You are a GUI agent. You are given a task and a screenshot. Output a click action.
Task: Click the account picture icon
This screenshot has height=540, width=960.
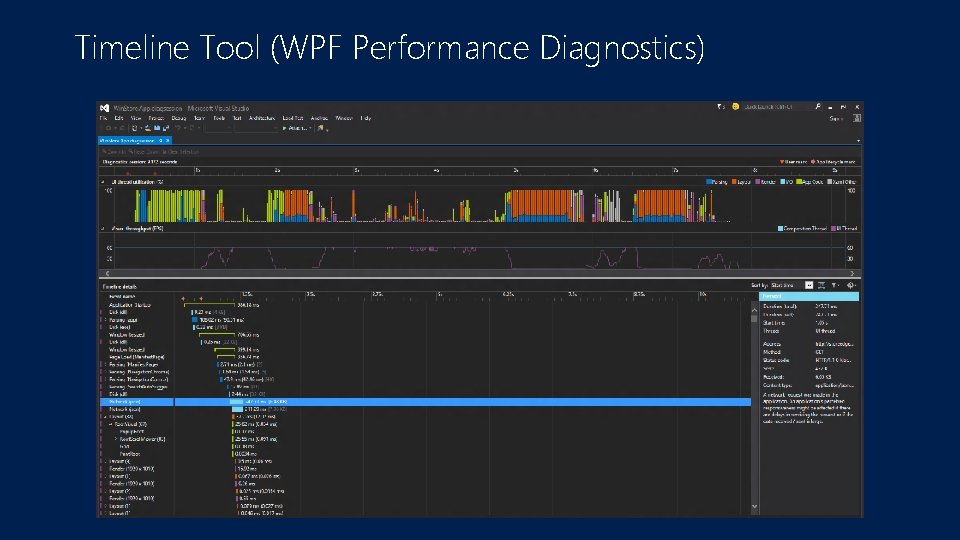tap(857, 118)
